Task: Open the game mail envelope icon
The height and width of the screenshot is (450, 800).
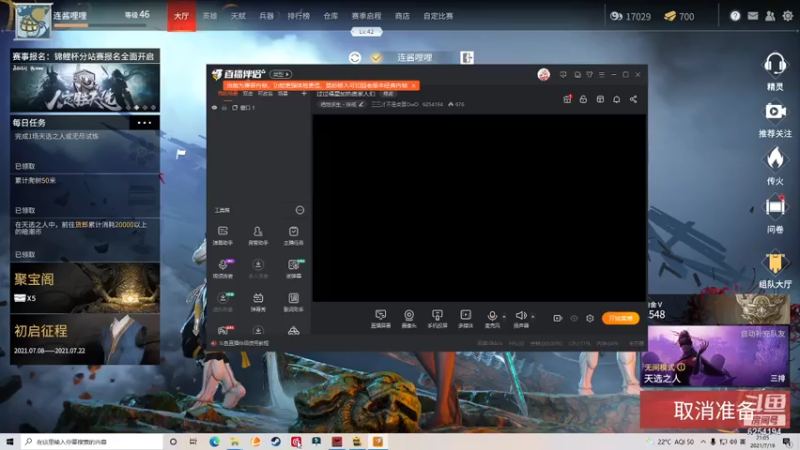Action: click(x=753, y=16)
